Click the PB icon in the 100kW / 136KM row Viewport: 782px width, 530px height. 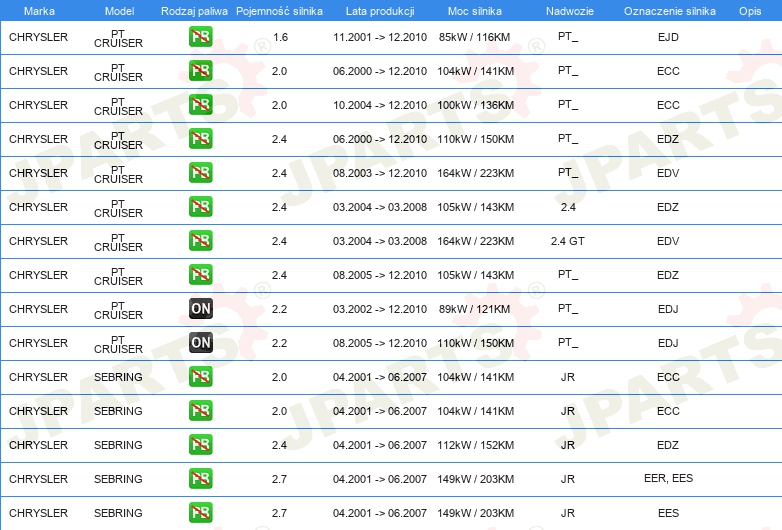point(200,105)
